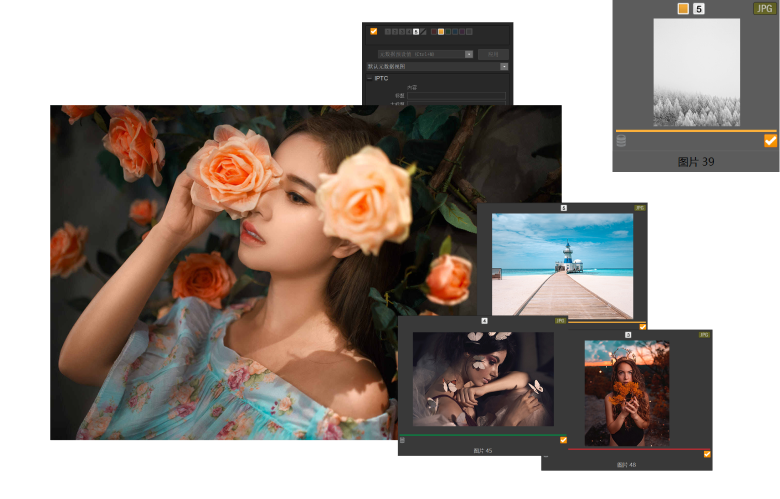Select the lighthouse pier thumbnail
Viewport: 780px width, 499px height.
coord(562,265)
